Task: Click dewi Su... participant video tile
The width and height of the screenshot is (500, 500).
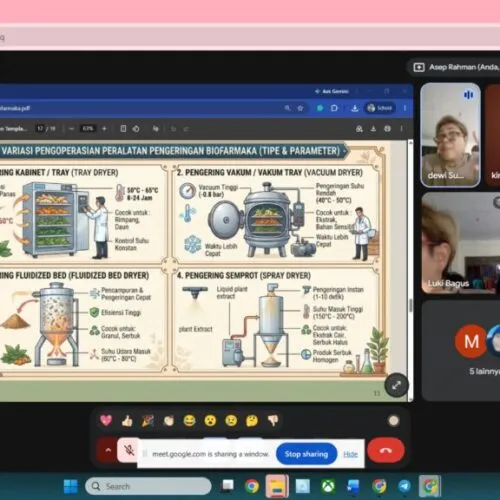Action: (450, 135)
